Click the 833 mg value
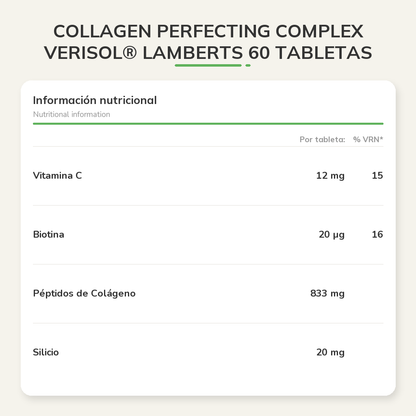Image resolution: width=416 pixels, height=416 pixels. coord(327,294)
